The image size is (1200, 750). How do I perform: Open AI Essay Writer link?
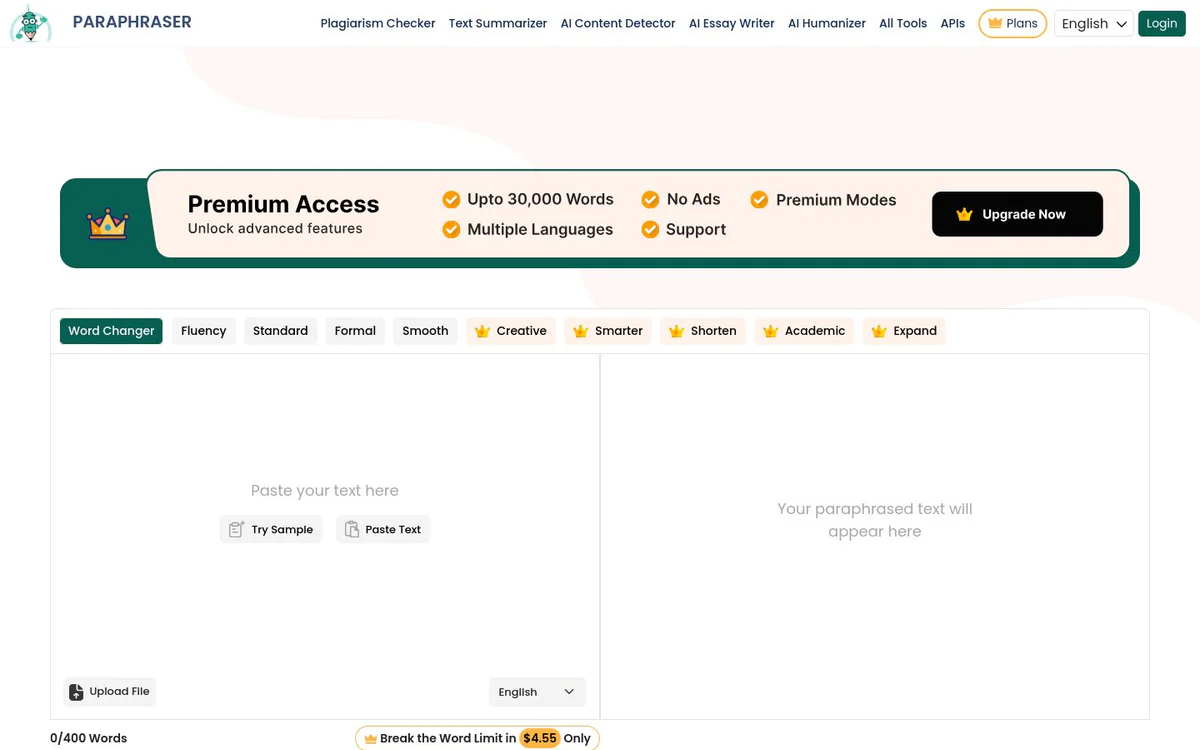(732, 23)
